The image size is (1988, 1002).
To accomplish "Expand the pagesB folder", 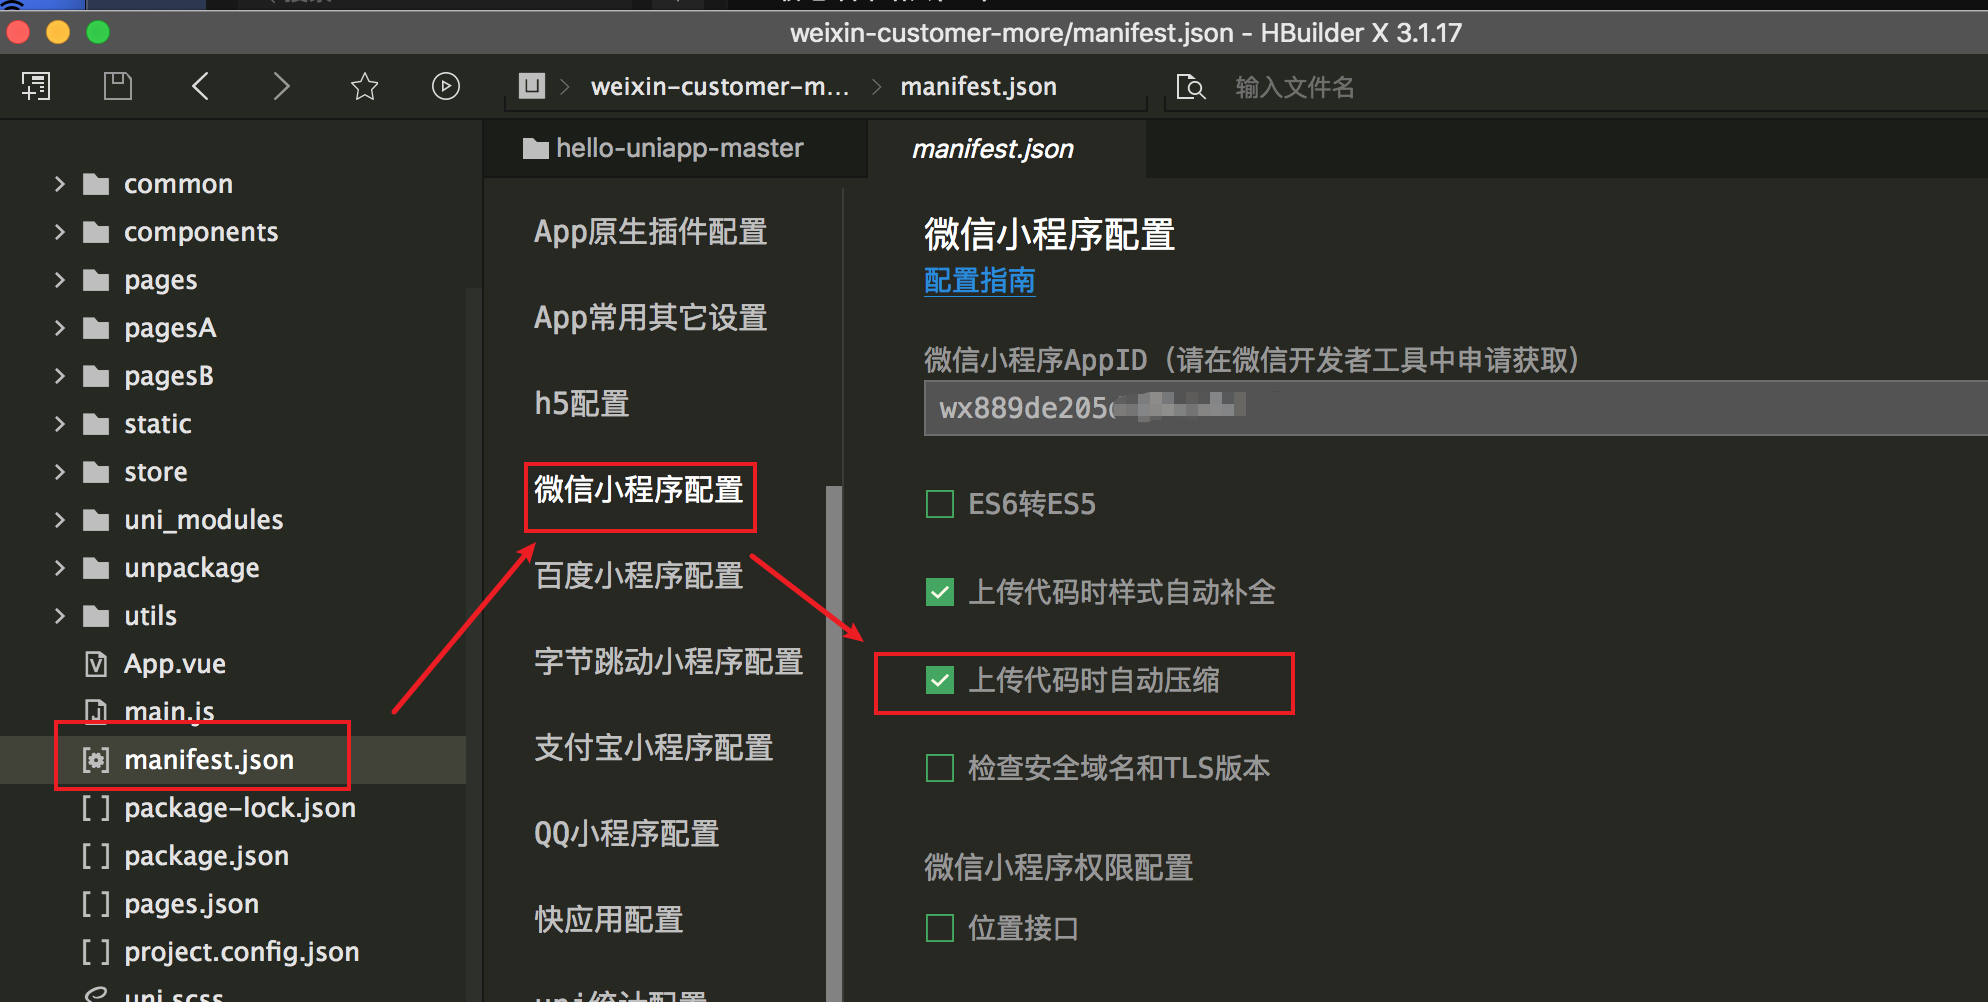I will [59, 376].
